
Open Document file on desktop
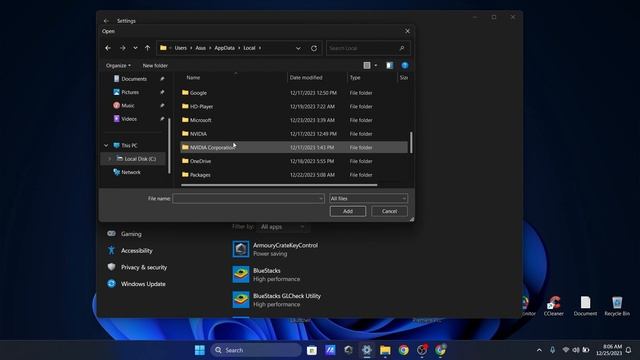[x=585, y=306]
